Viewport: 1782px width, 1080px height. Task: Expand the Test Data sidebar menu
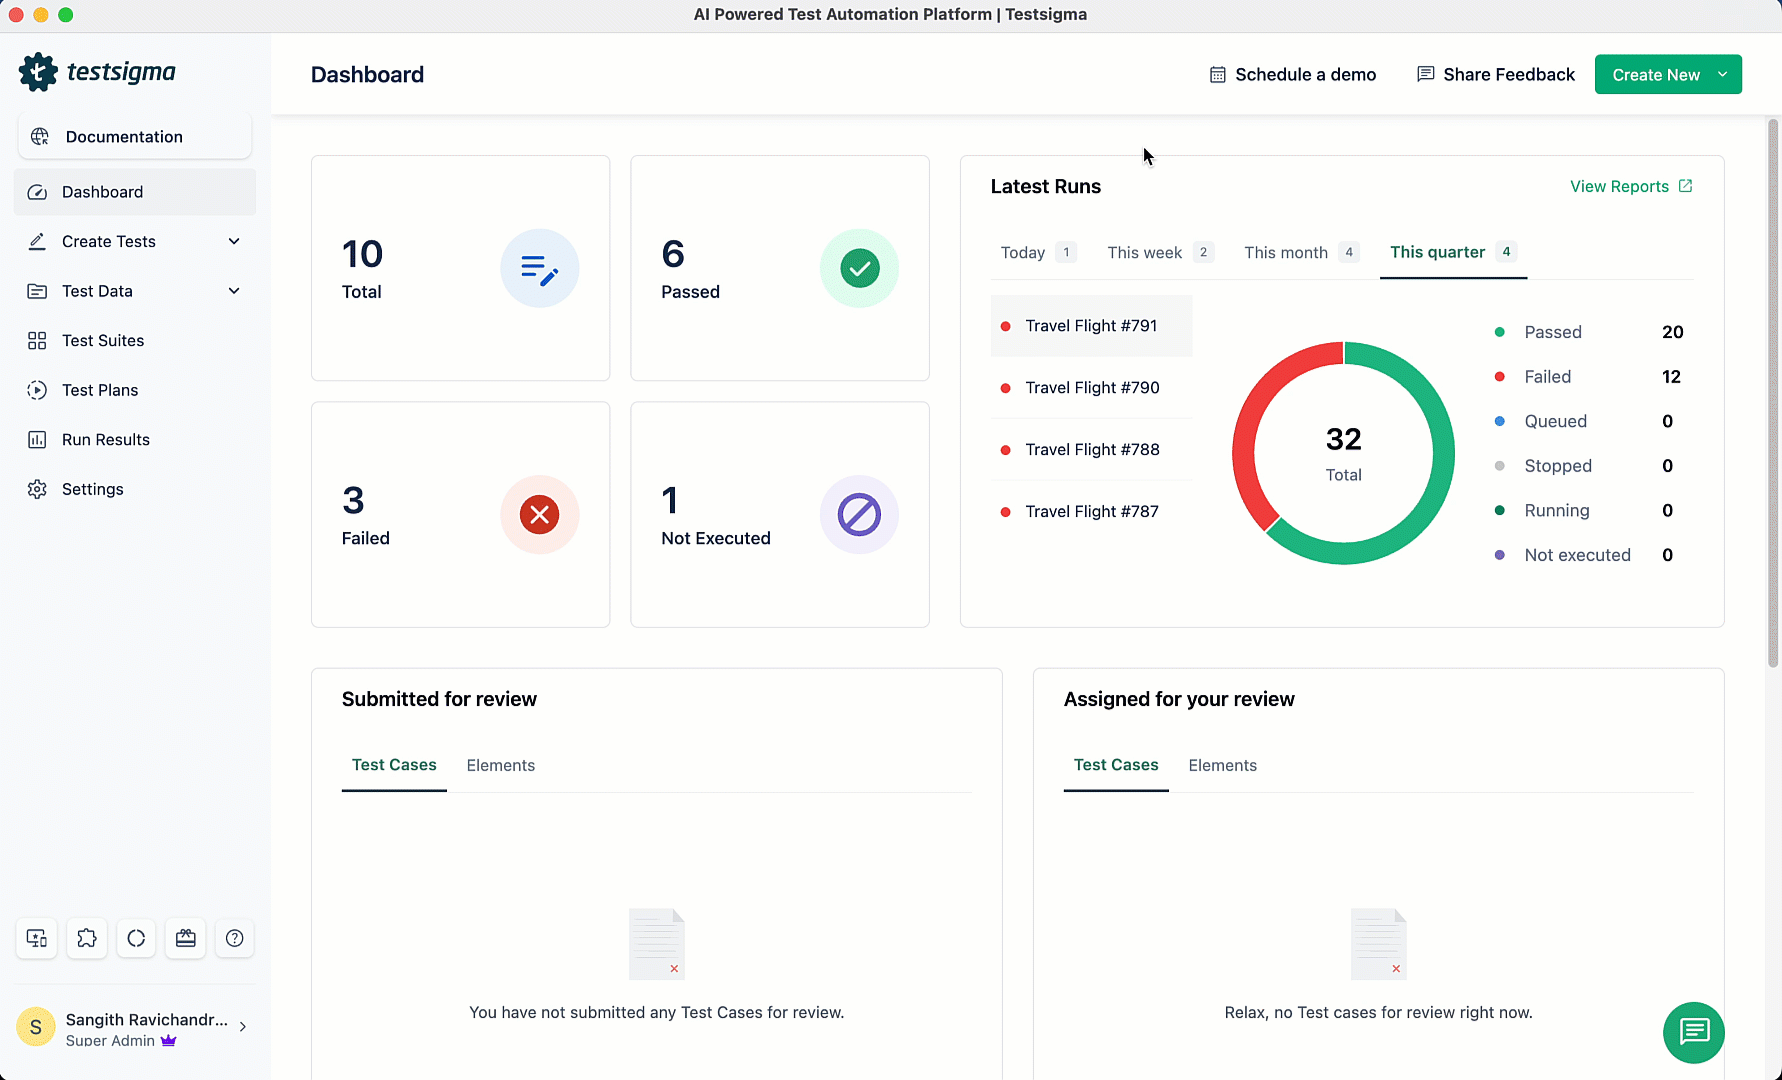point(233,291)
